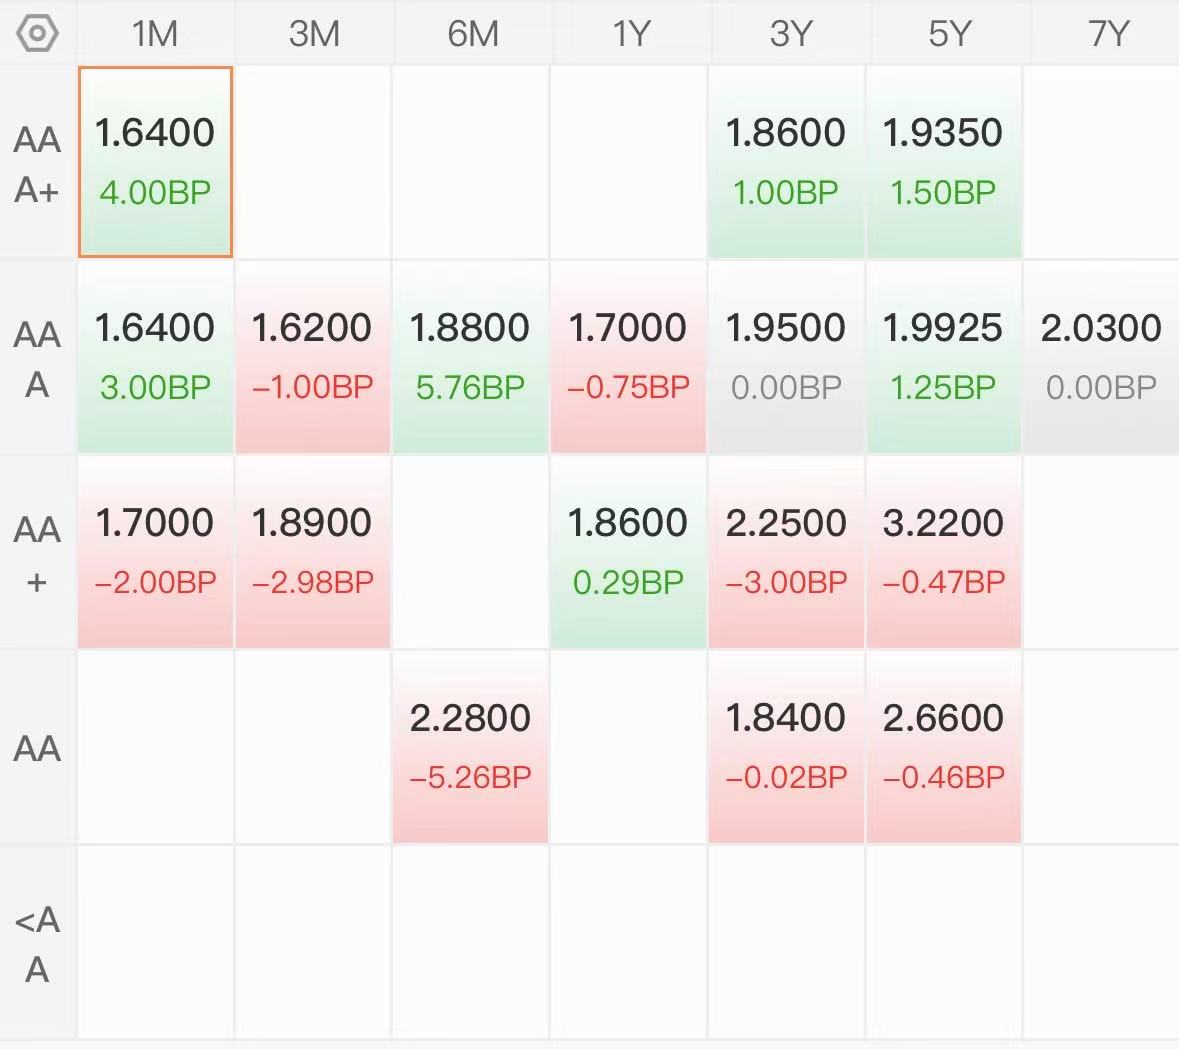Open AA+ 1Y cell with 0.29BP
The image size is (1179, 1049).
pyautogui.click(x=629, y=553)
